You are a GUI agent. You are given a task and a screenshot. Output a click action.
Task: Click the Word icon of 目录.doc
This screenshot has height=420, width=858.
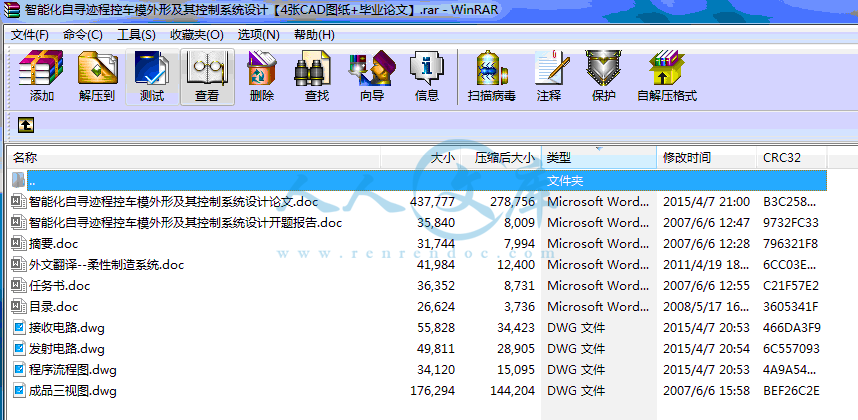tap(19, 307)
